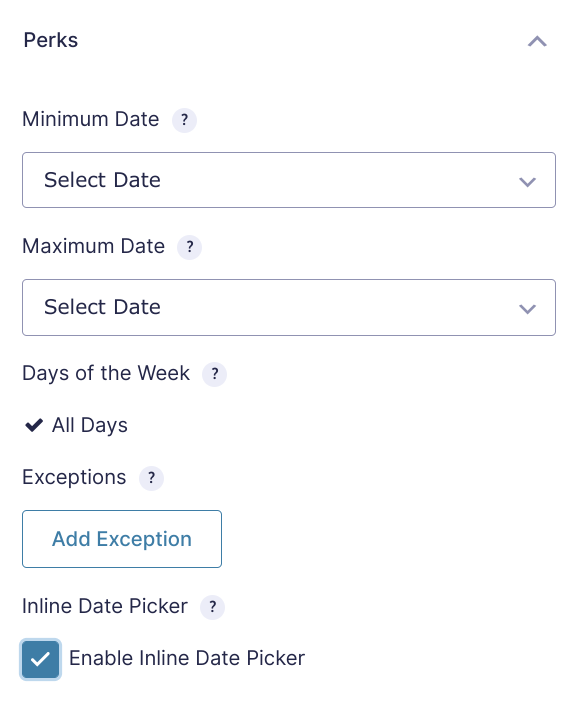Click the Inline Date Picker heading label
This screenshot has width=576, height=720.
pyautogui.click(x=105, y=607)
